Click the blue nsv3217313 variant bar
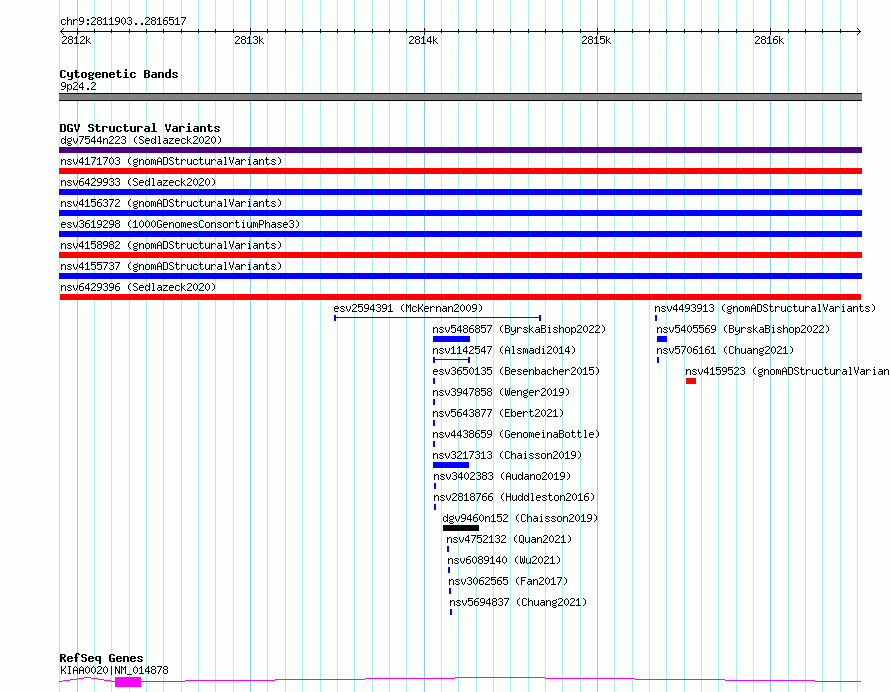The image size is (890, 692). click(451, 465)
